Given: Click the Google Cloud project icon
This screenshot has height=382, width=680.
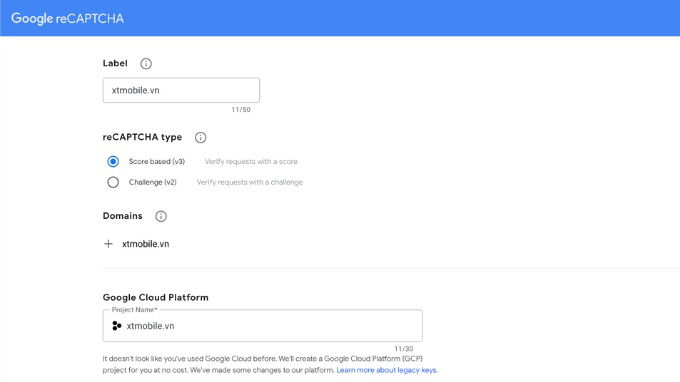Looking at the screenshot, I should coord(117,326).
